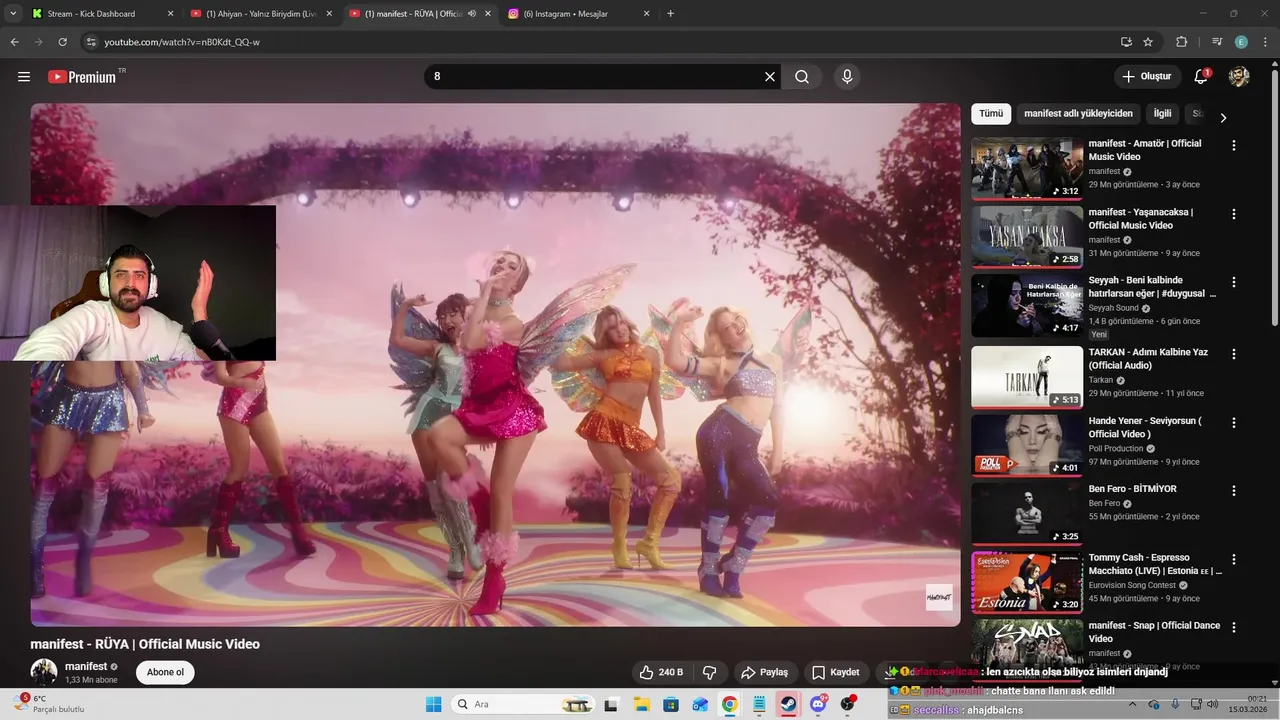Screen dimensions: 1280x720
Task: Open the tab search dropdown arrow
Action: 13,14
